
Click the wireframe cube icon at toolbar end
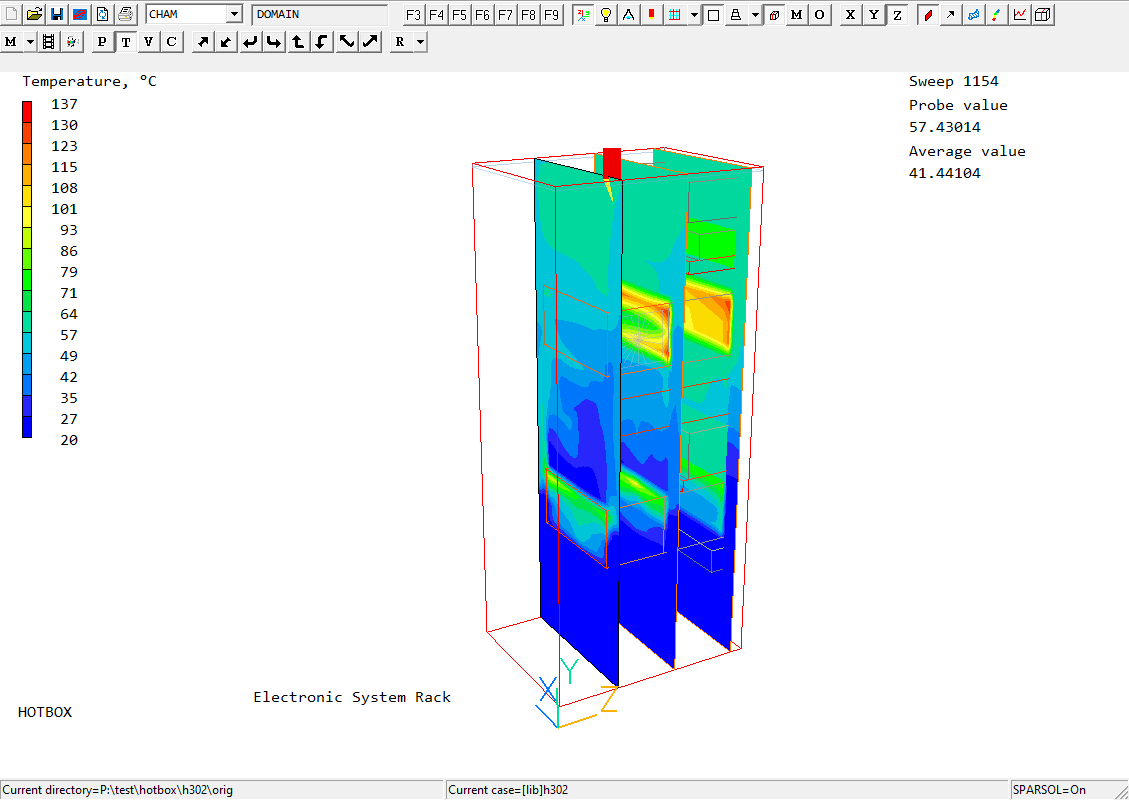tap(1043, 14)
